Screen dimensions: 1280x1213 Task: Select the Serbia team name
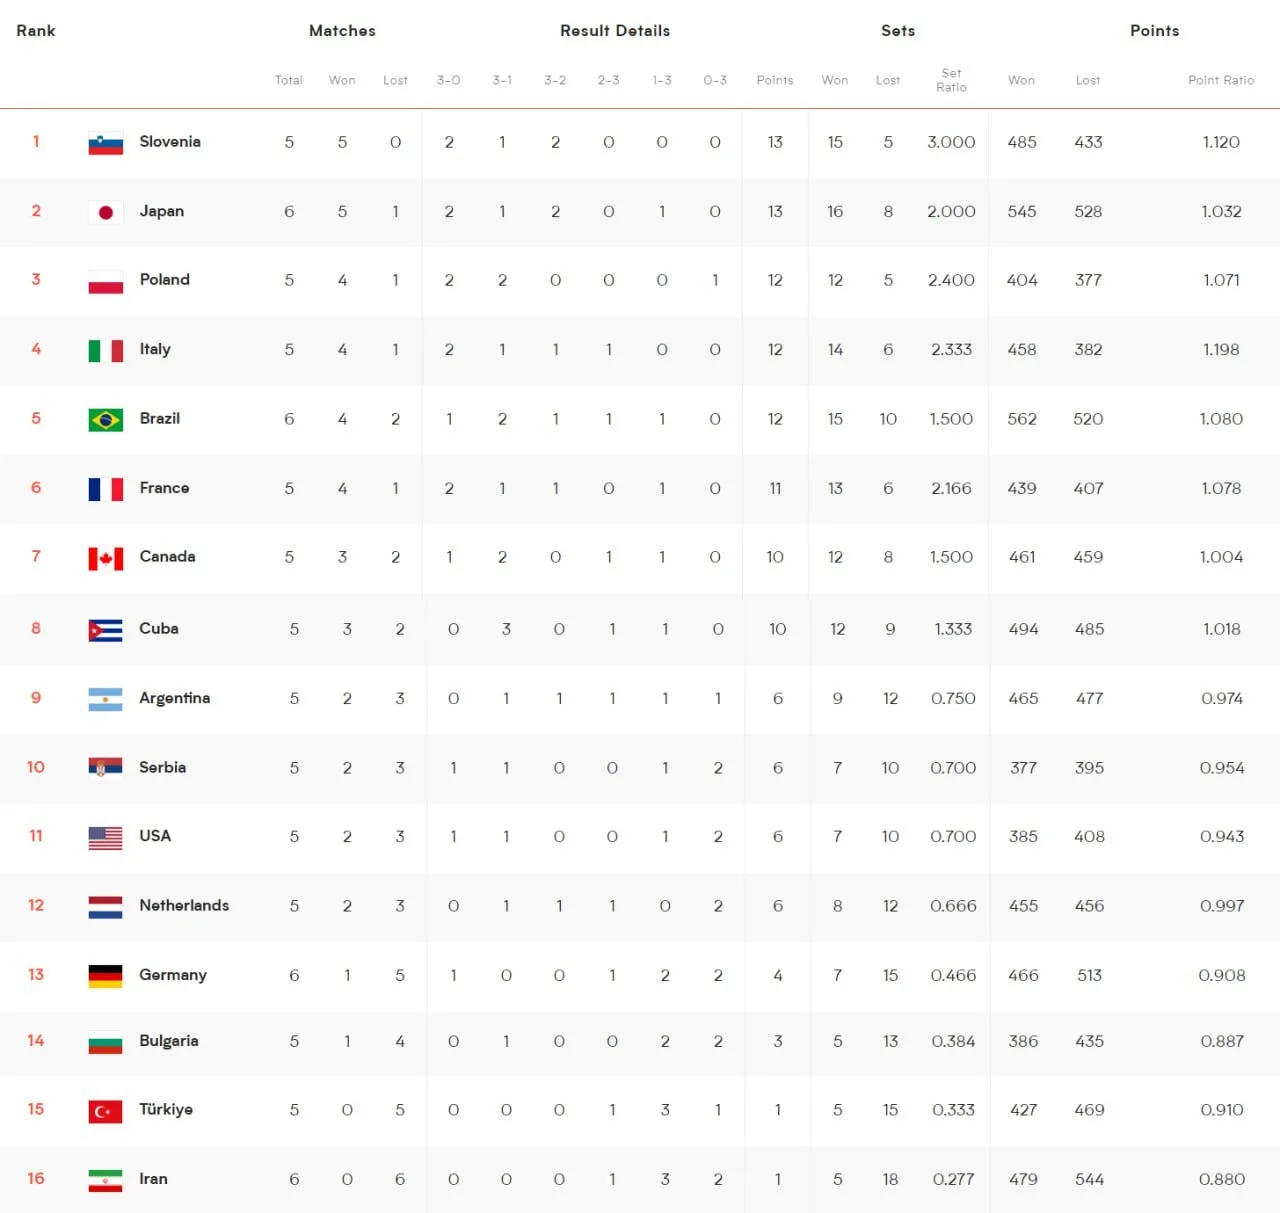(x=163, y=767)
